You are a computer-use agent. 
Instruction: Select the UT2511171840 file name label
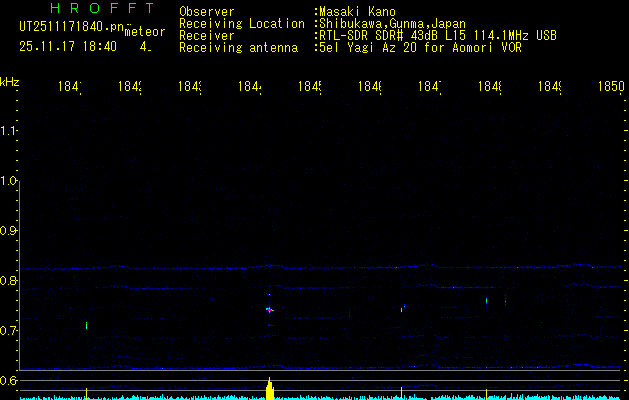[x=68, y=26]
